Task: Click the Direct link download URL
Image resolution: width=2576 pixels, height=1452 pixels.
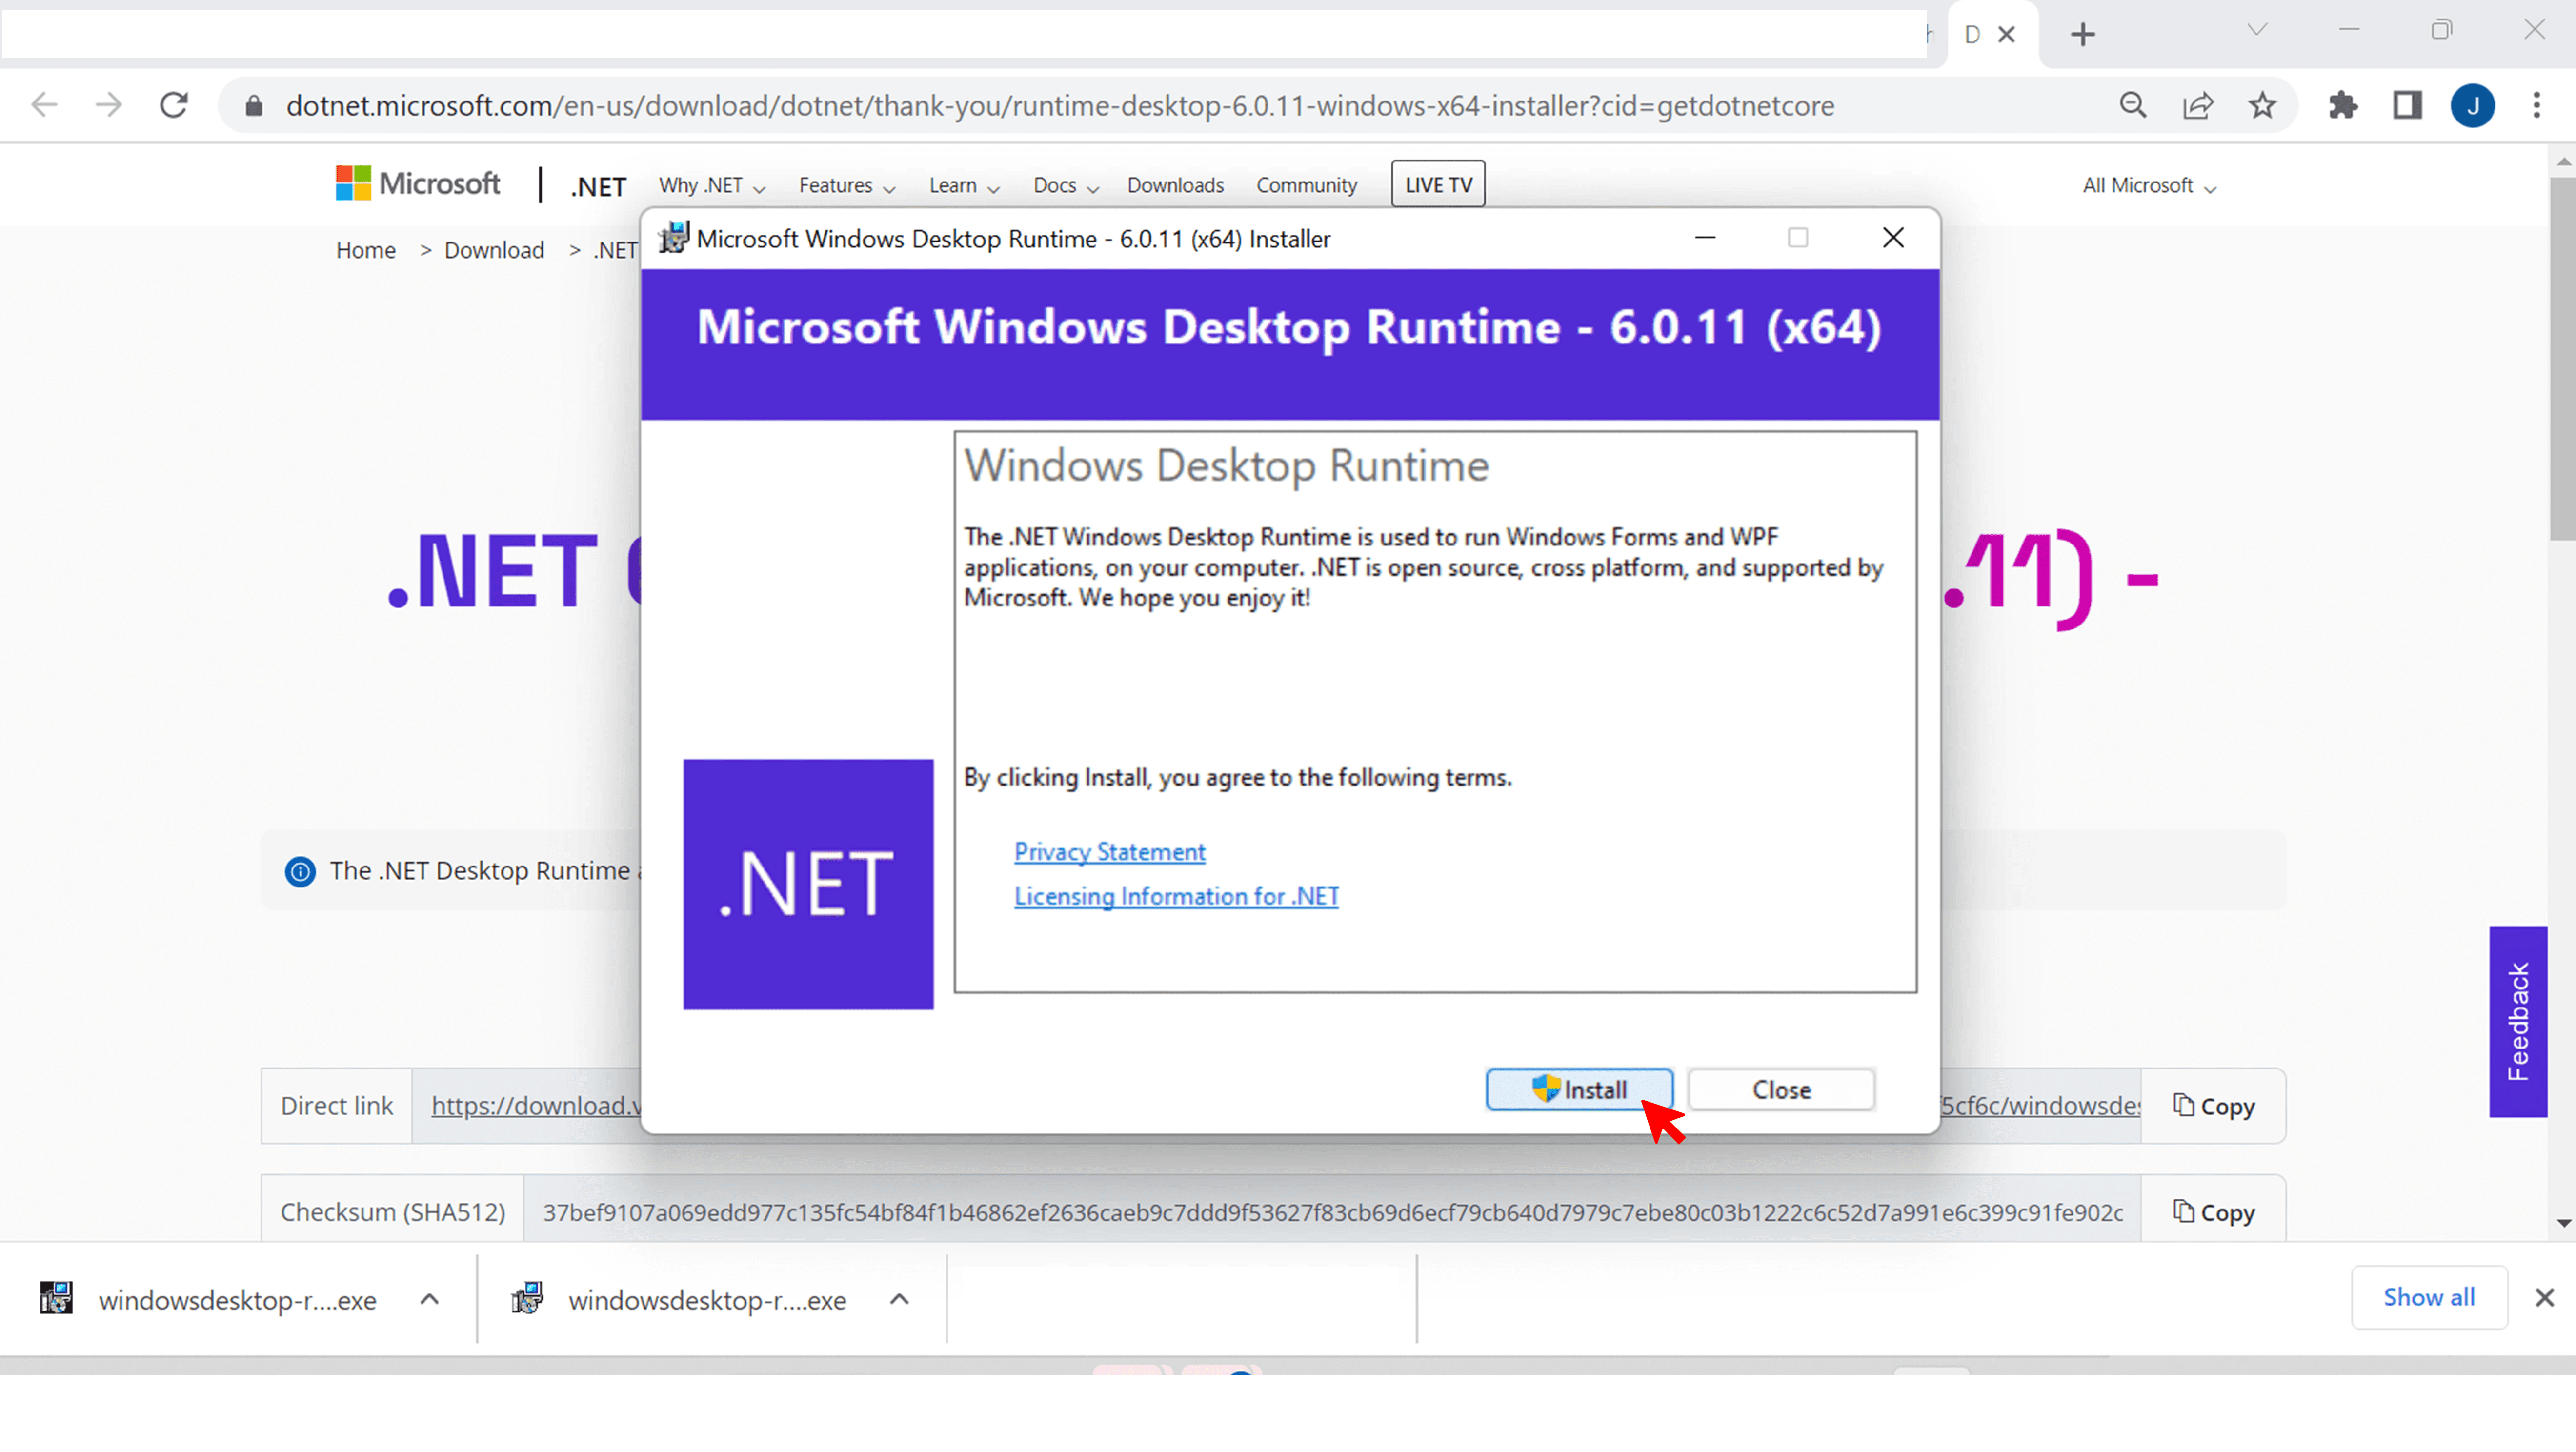Action: coord(536,1106)
